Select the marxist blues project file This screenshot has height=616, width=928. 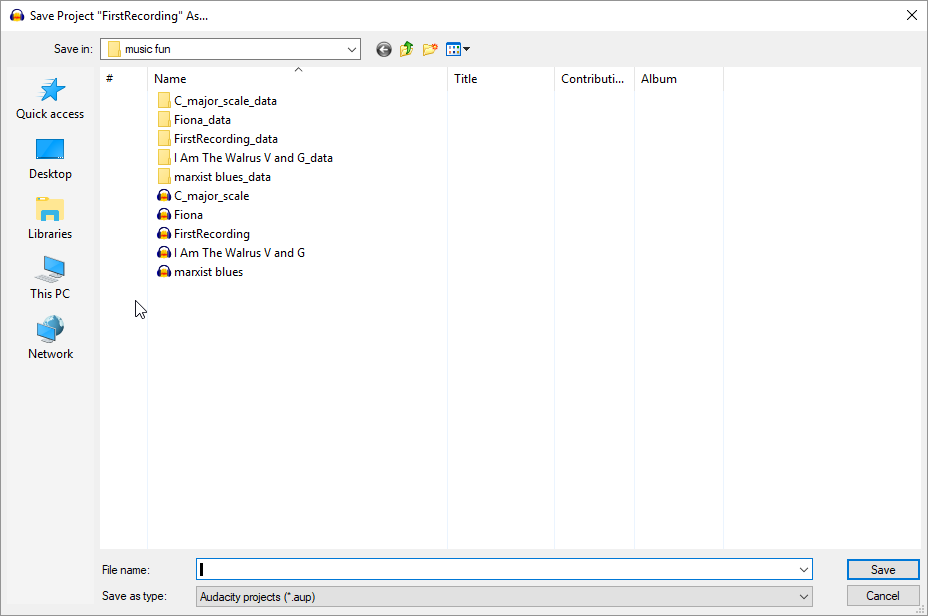click(x=208, y=272)
